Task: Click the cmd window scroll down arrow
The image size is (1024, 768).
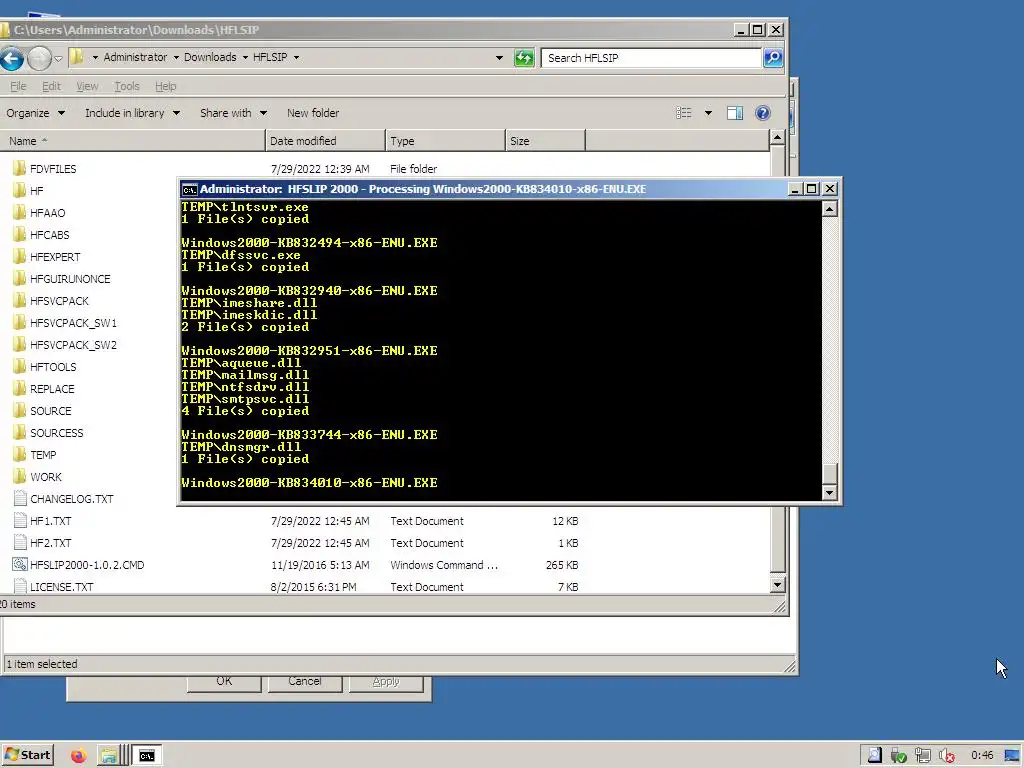Action: coord(829,492)
